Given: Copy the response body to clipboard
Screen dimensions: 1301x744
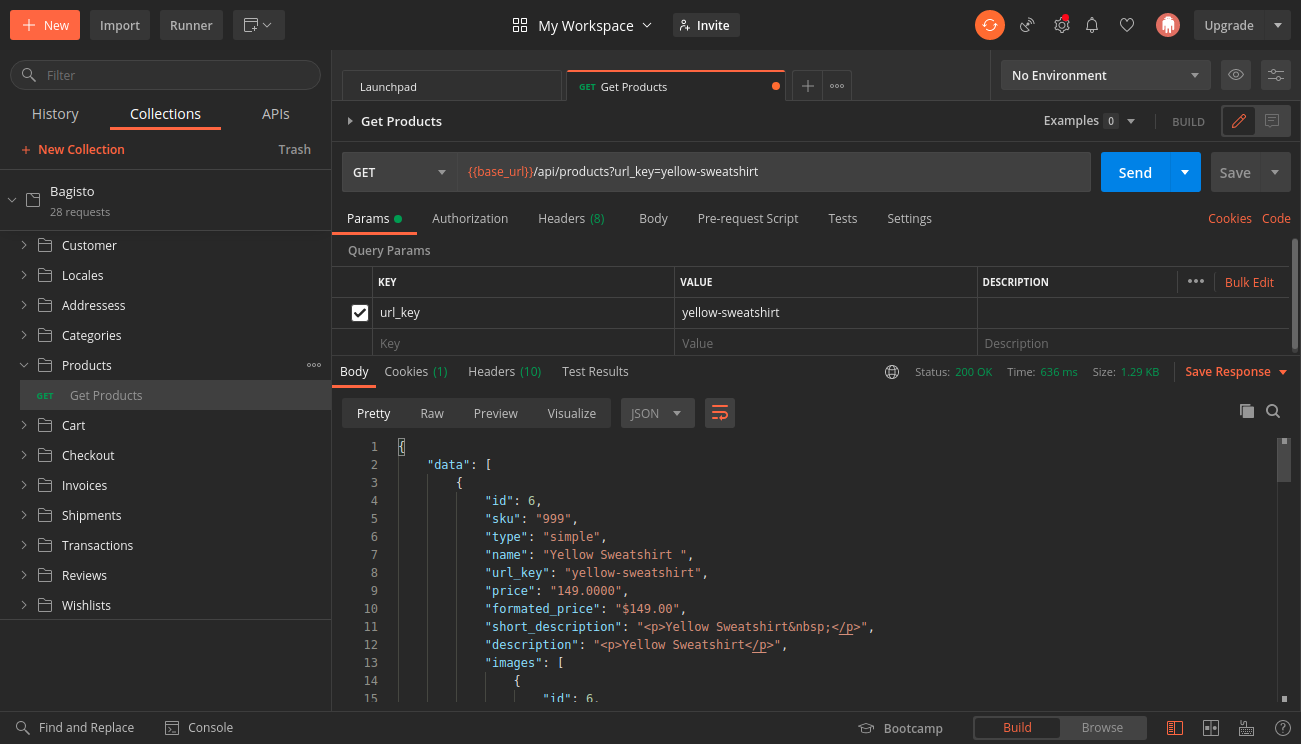Looking at the screenshot, I should point(1247,411).
